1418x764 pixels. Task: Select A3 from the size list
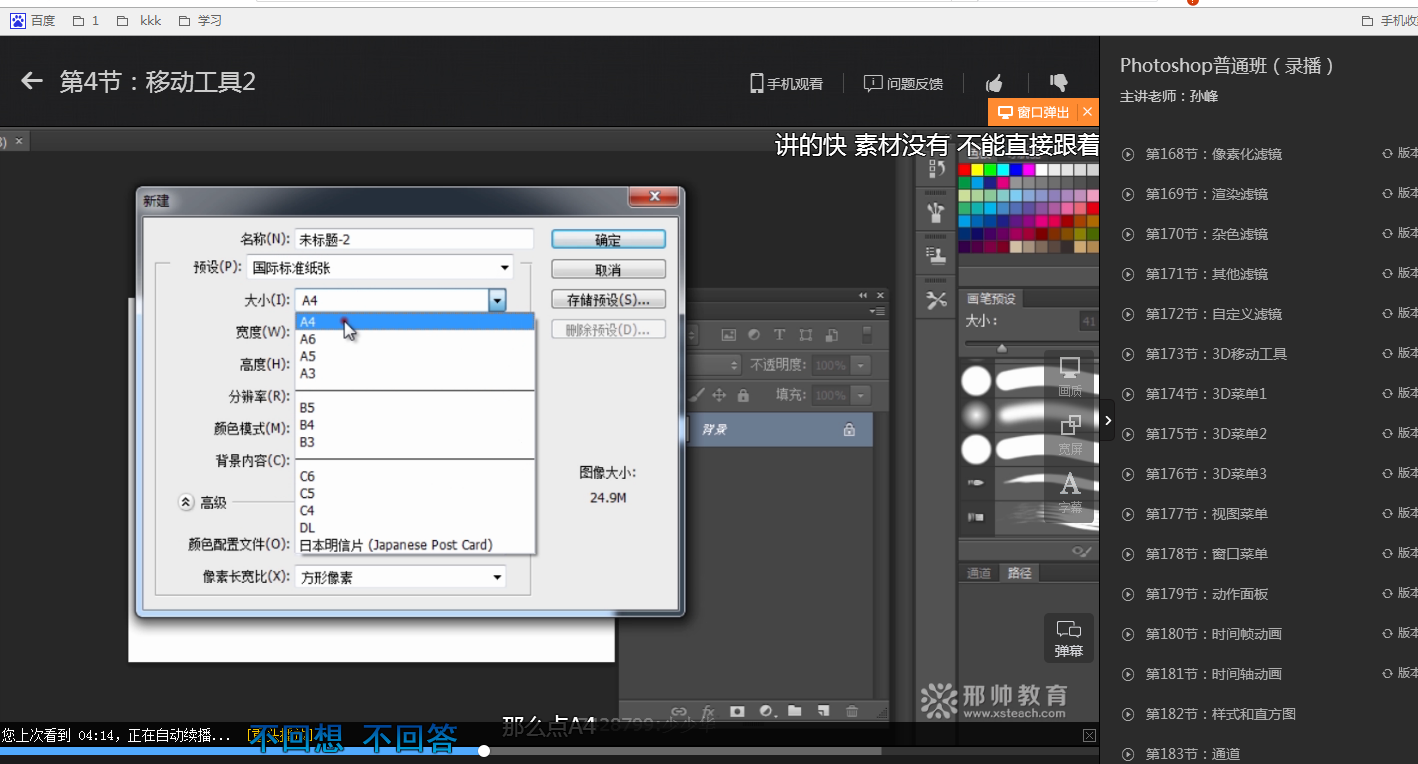[308, 373]
